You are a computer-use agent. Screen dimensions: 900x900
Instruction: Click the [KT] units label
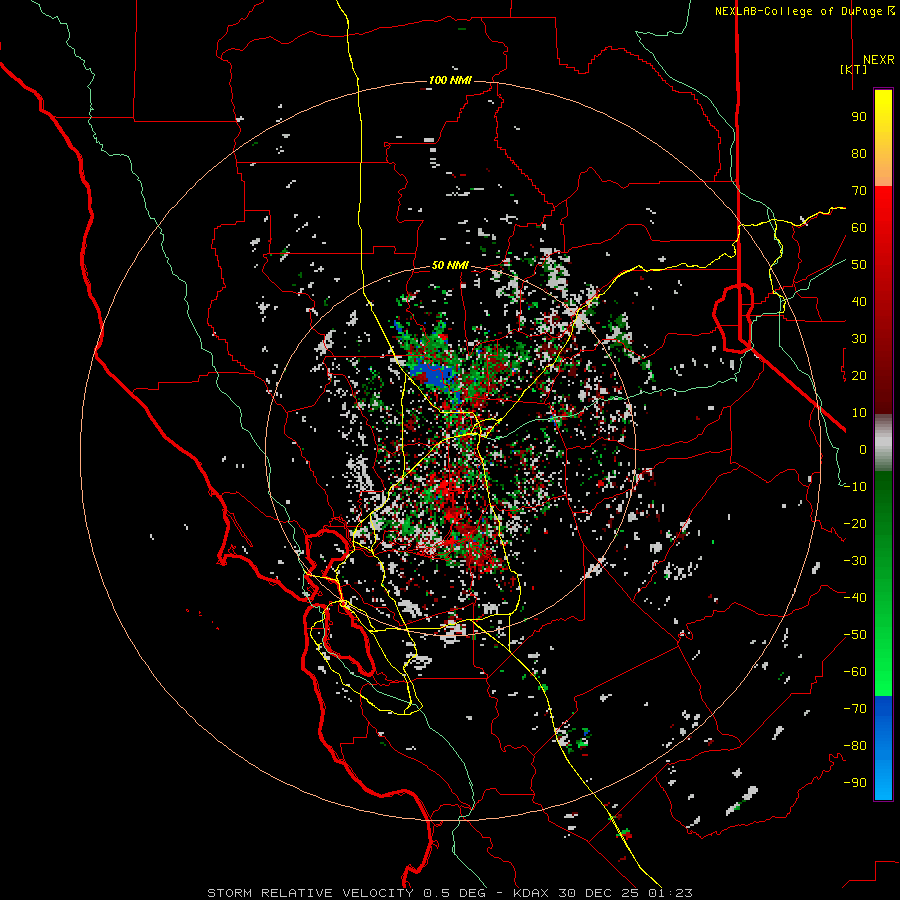[x=854, y=69]
